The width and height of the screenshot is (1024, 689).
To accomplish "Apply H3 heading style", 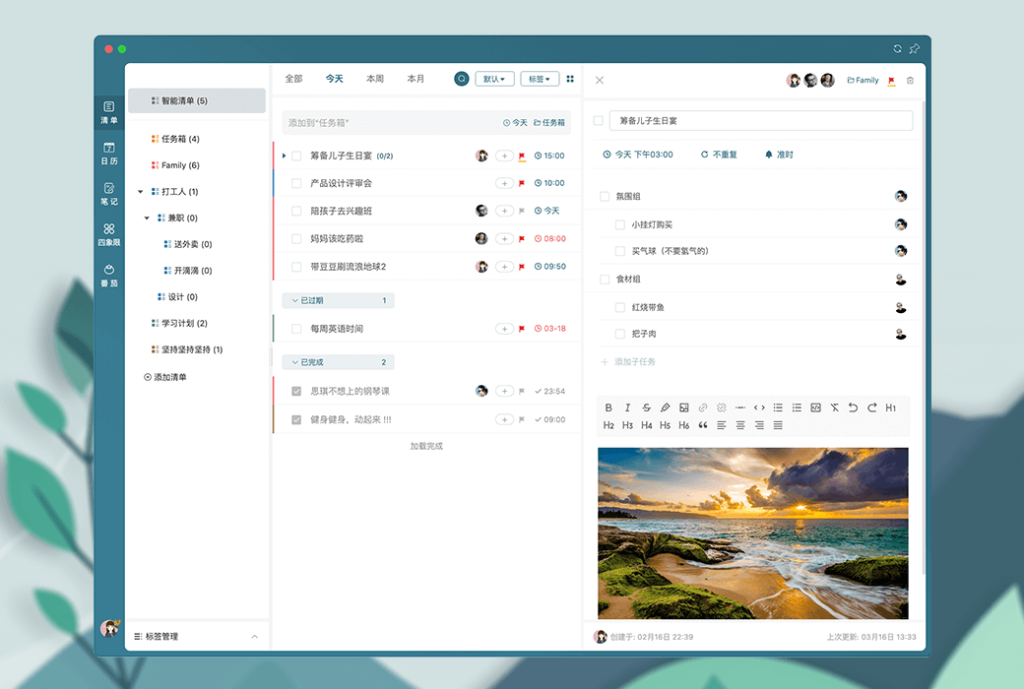I will pos(627,425).
